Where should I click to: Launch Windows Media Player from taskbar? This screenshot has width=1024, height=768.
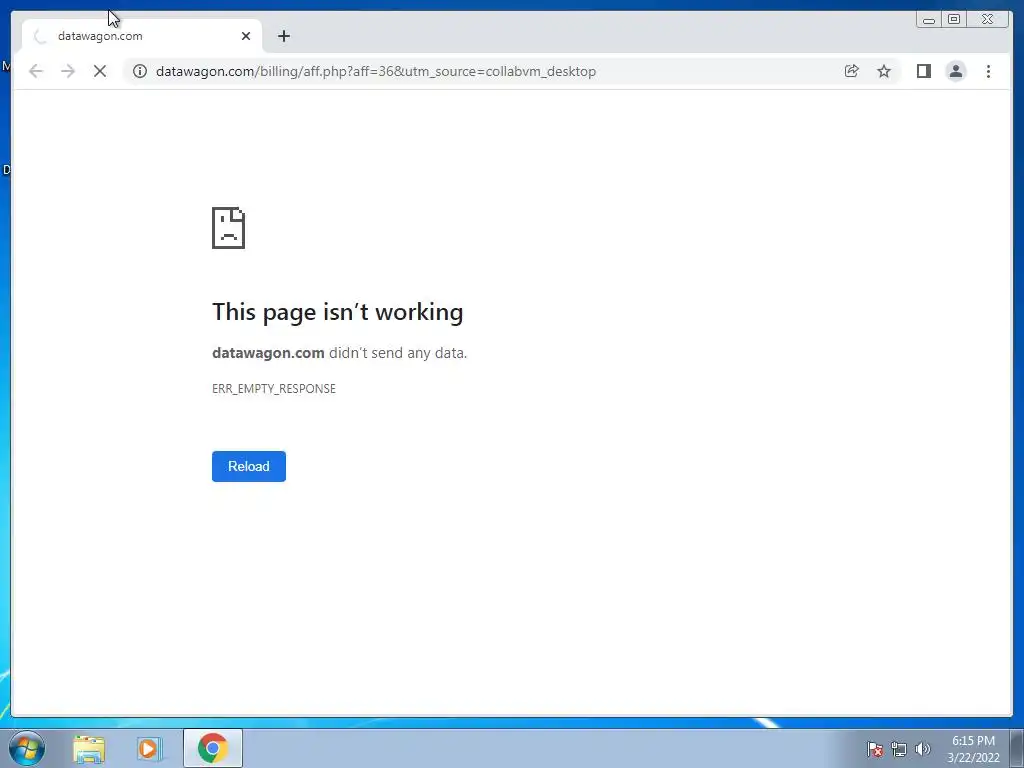click(x=148, y=748)
